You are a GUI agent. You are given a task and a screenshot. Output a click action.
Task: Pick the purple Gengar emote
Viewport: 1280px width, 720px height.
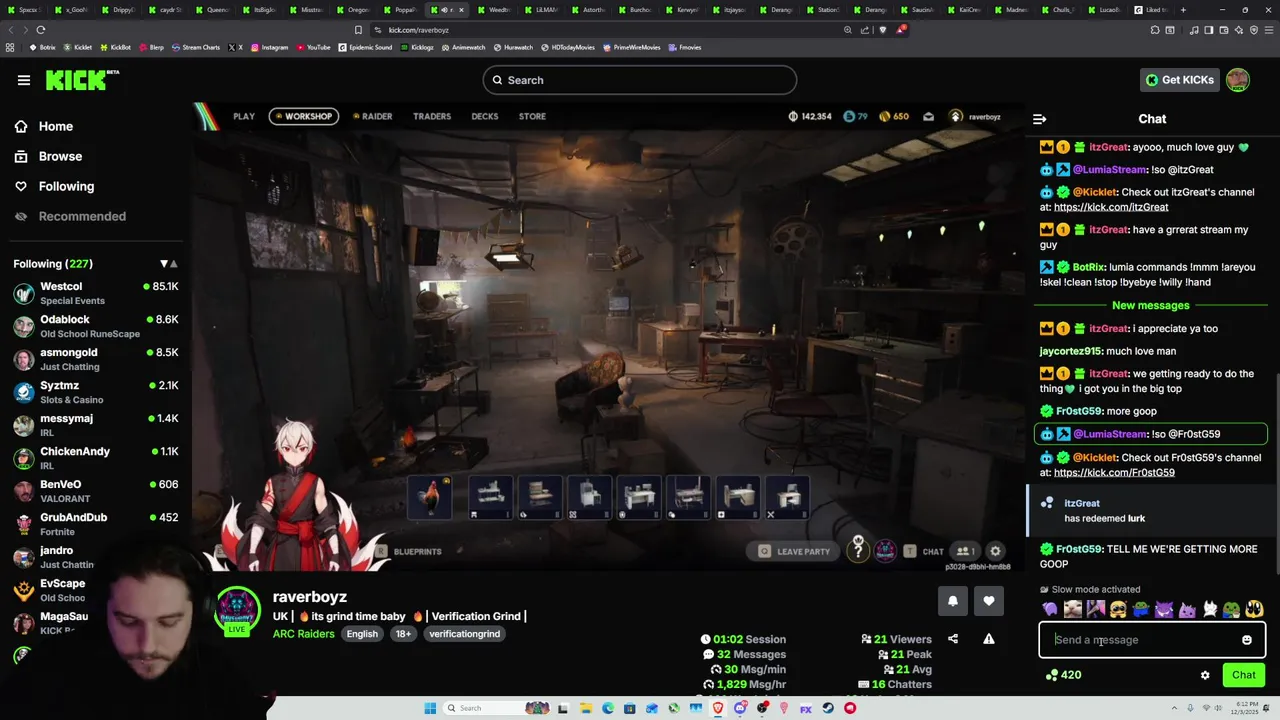point(1164,609)
